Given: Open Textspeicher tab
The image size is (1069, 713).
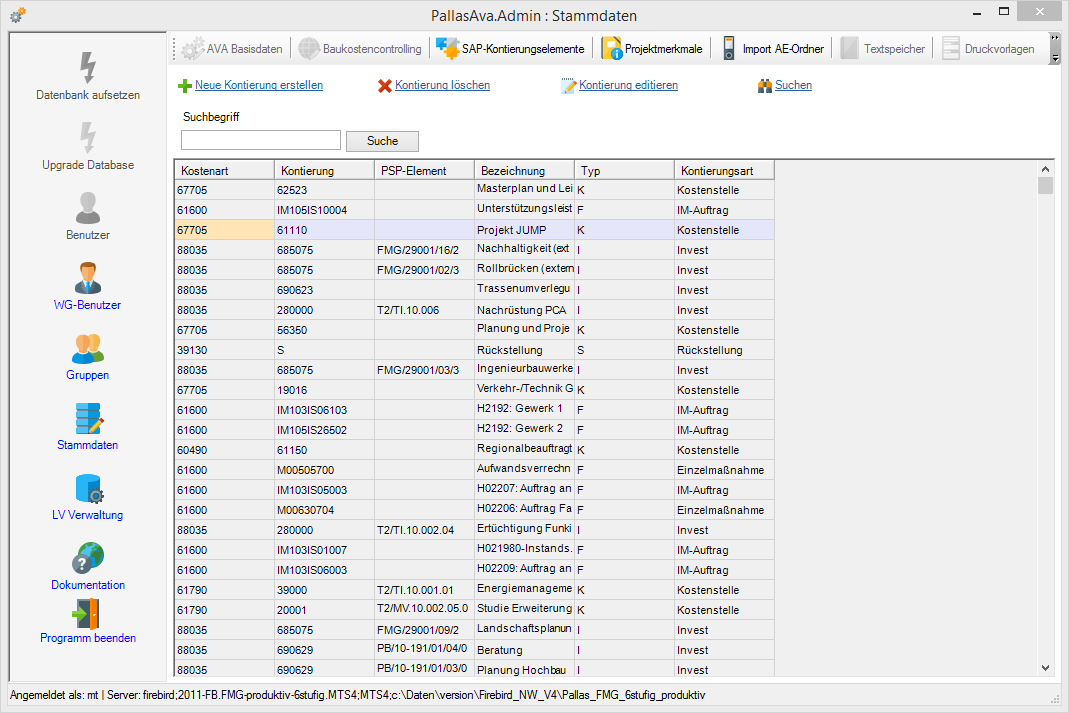Looking at the screenshot, I should pyautogui.click(x=894, y=49).
